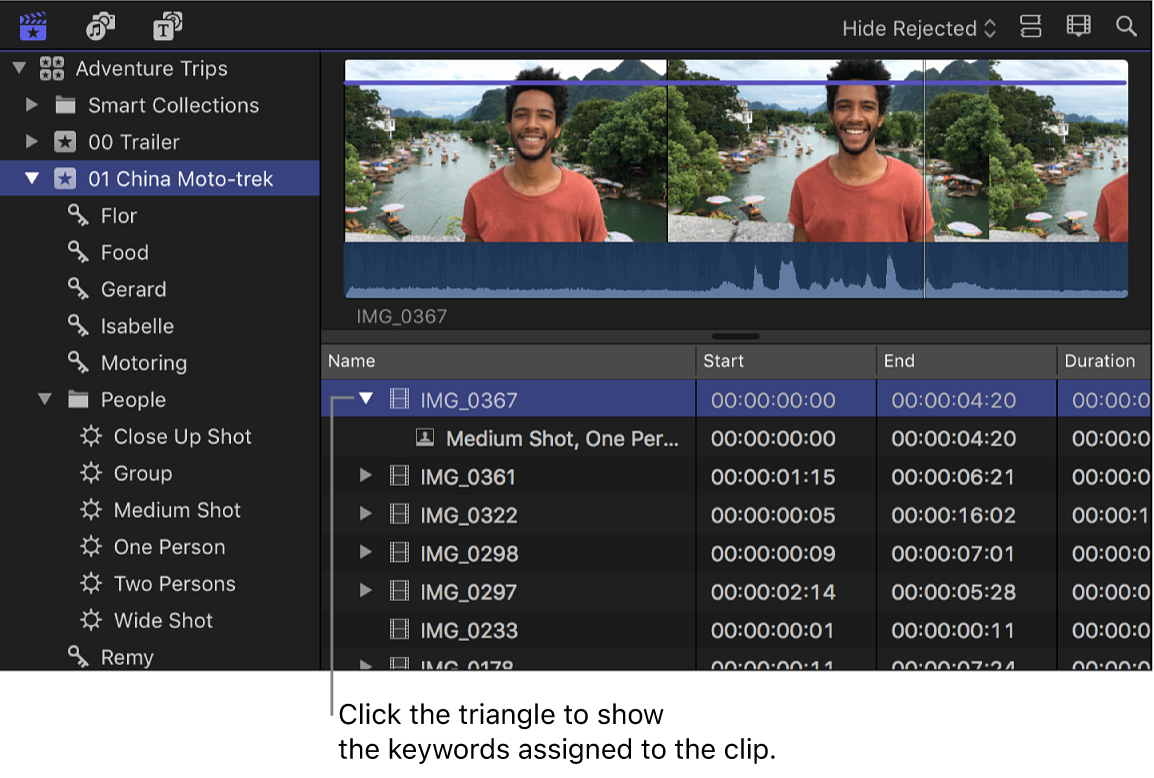
Task: Open the Media Sidebar icon
Action: click(32, 26)
